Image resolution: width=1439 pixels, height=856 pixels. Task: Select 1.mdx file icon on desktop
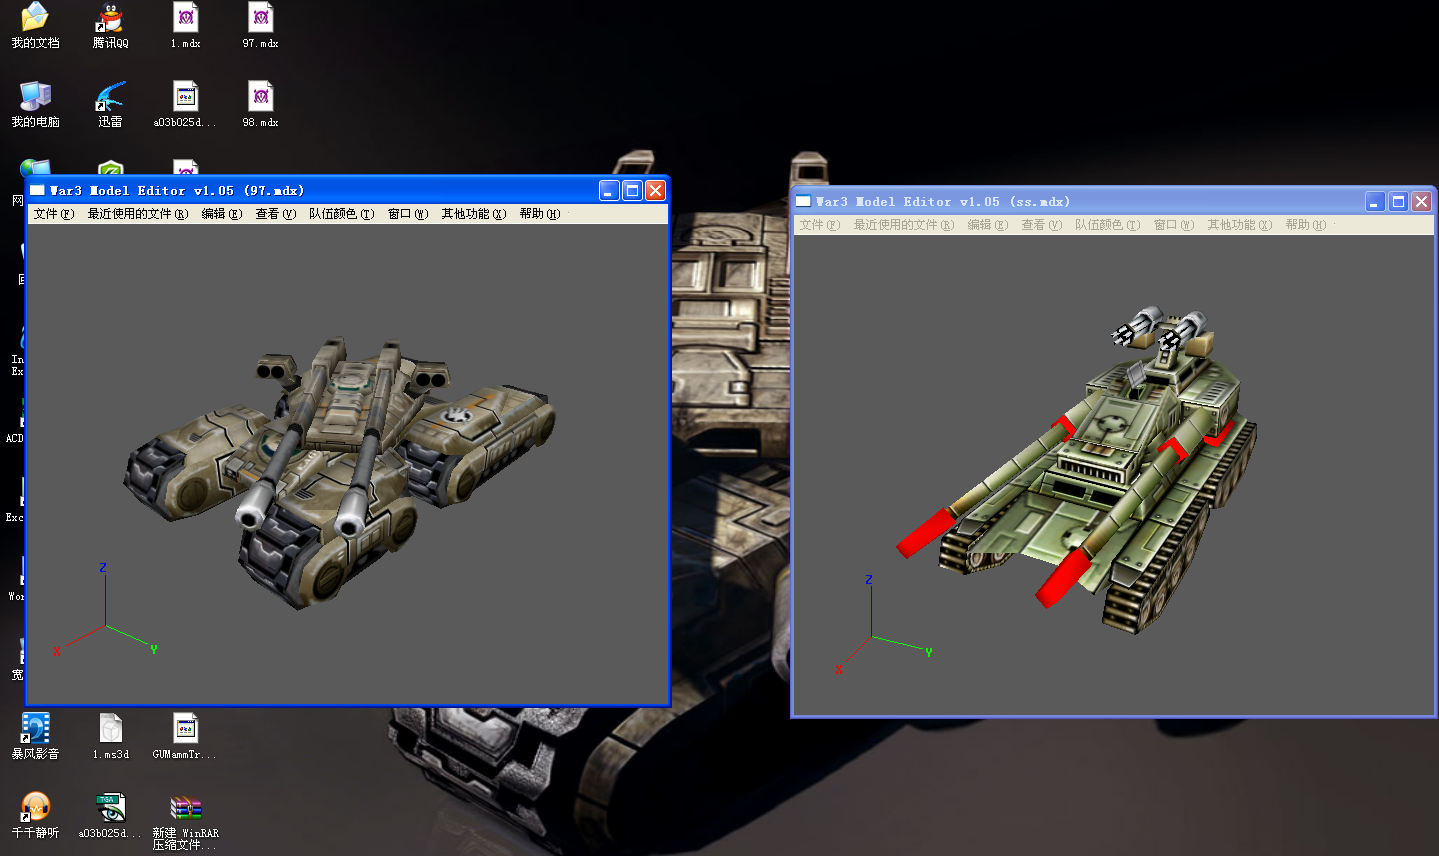coord(185,25)
